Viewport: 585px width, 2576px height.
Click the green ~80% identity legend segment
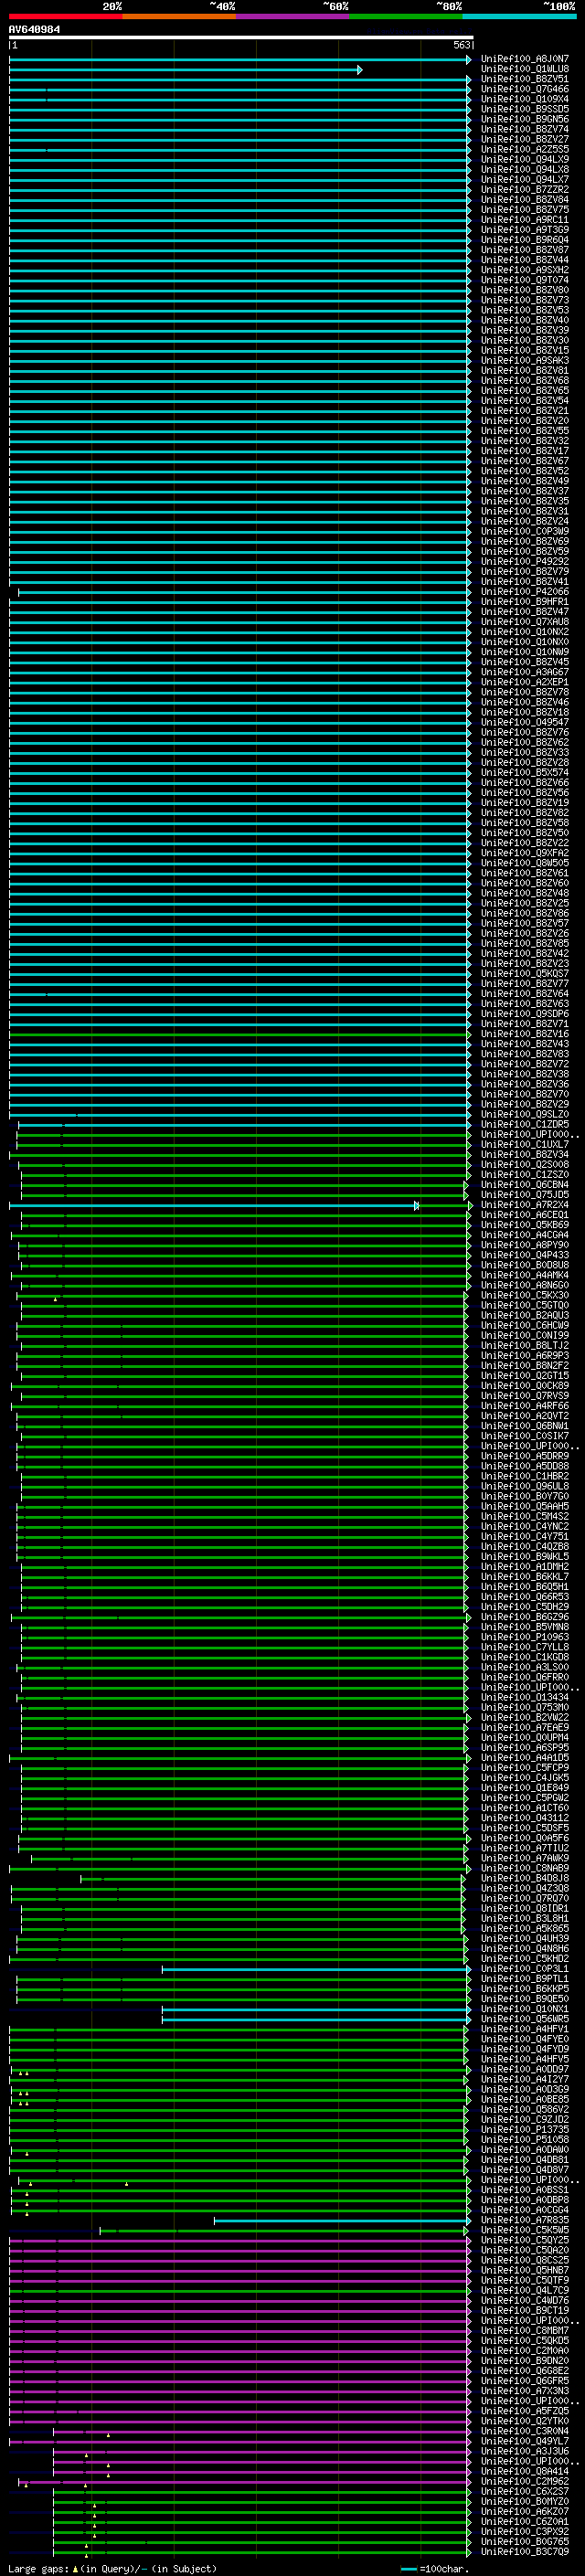pyautogui.click(x=406, y=16)
